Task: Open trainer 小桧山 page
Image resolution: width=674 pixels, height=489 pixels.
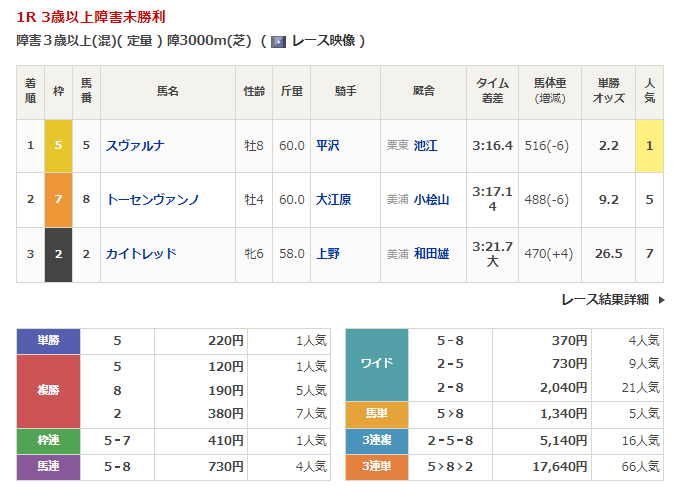Action: (x=431, y=200)
